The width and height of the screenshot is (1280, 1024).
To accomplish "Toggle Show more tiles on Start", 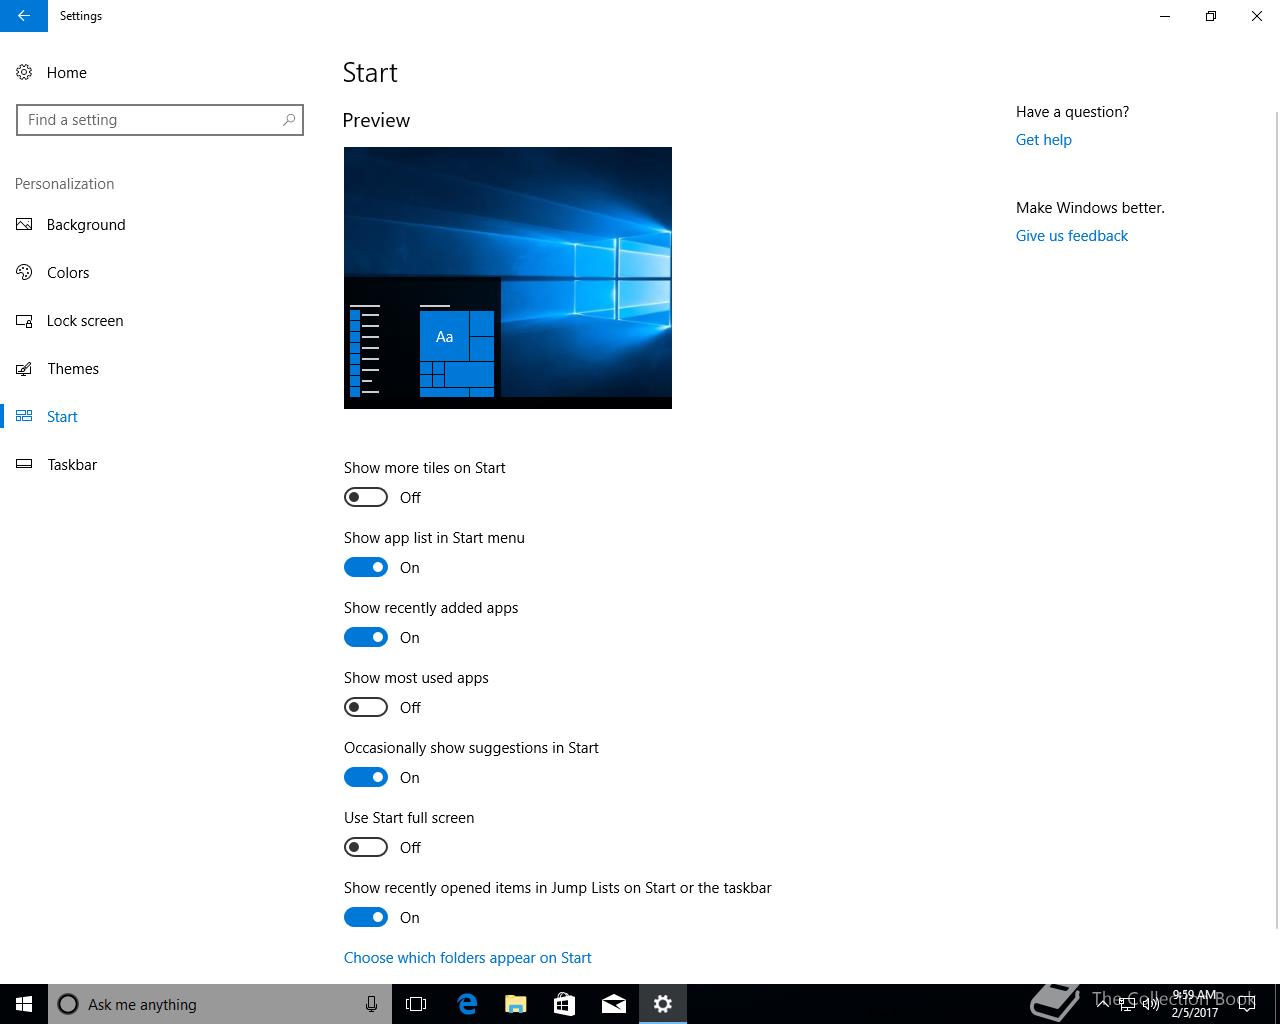I will [366, 497].
